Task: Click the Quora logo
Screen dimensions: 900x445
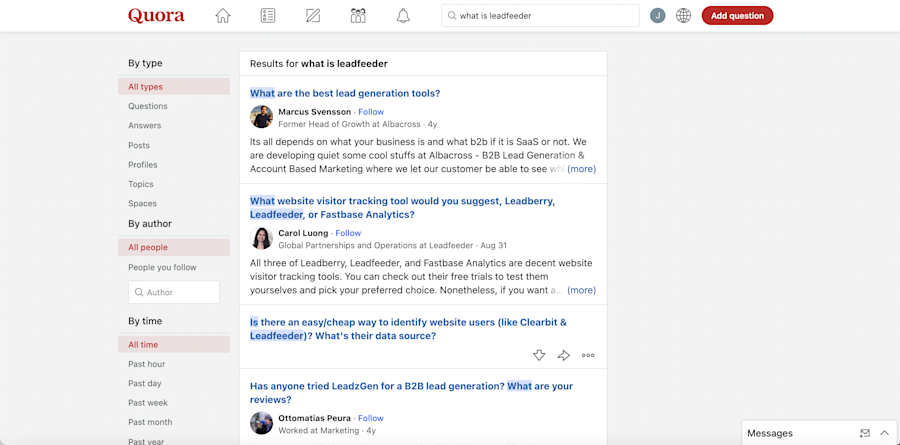Action: [156, 16]
